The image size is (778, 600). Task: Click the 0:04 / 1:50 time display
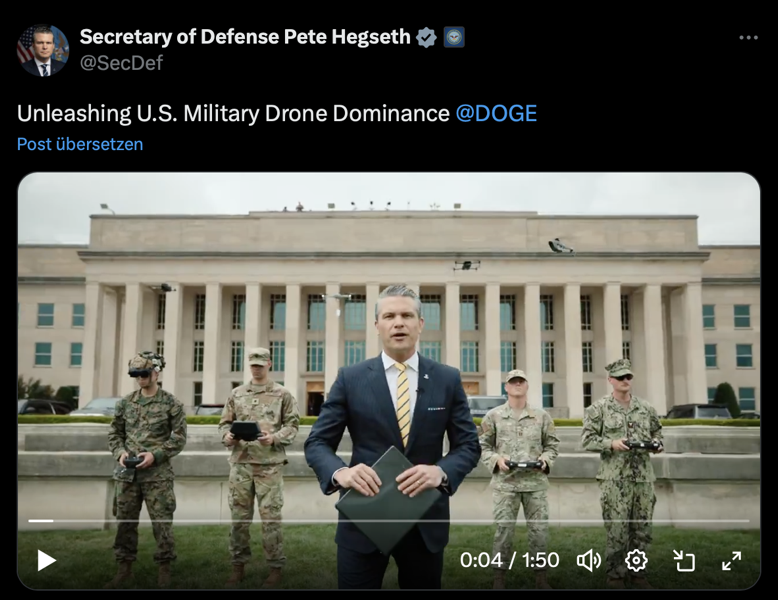510,560
